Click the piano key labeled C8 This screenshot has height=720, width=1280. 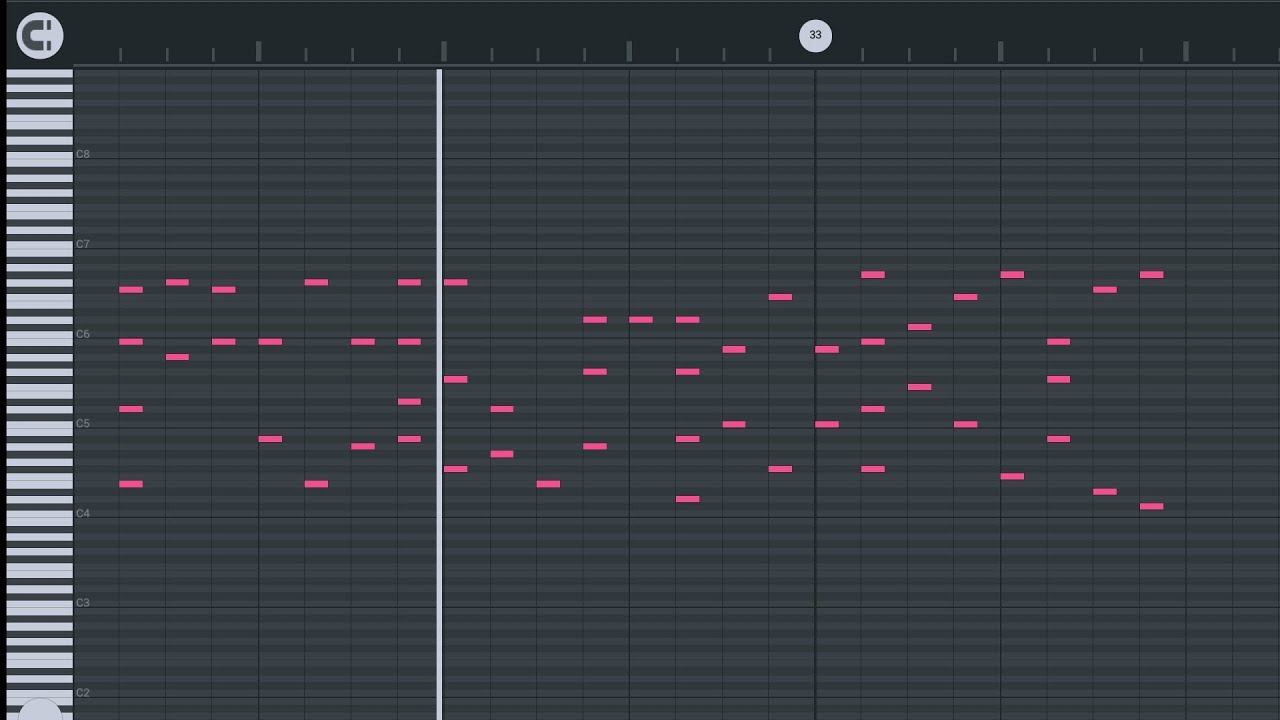click(x=40, y=156)
